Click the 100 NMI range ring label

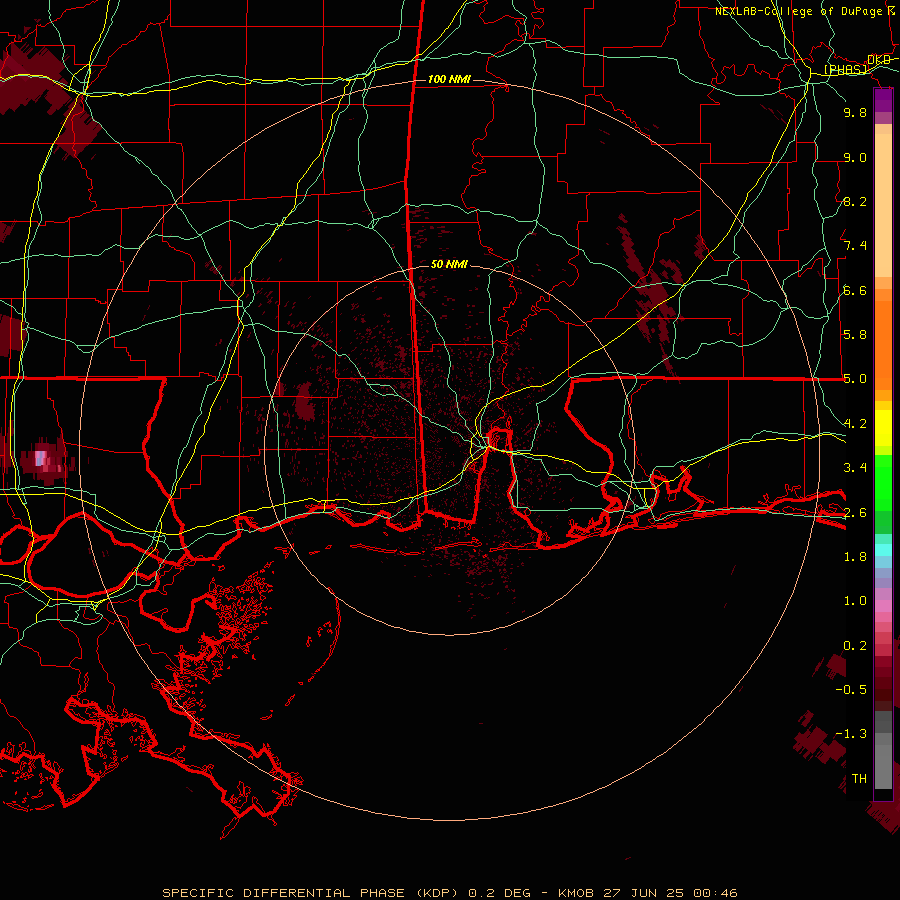coord(449,79)
